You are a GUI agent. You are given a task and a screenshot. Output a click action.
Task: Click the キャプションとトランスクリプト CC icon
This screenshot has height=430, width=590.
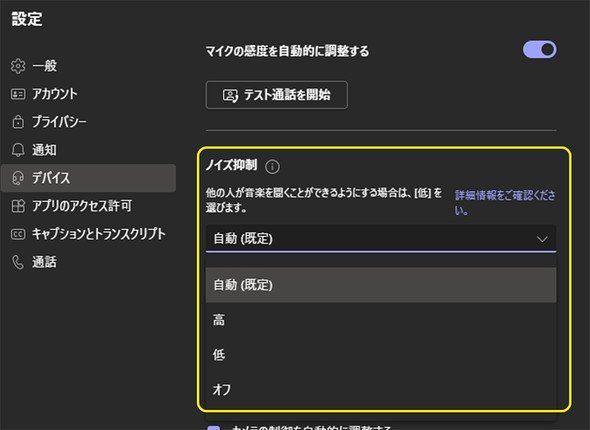(18, 234)
